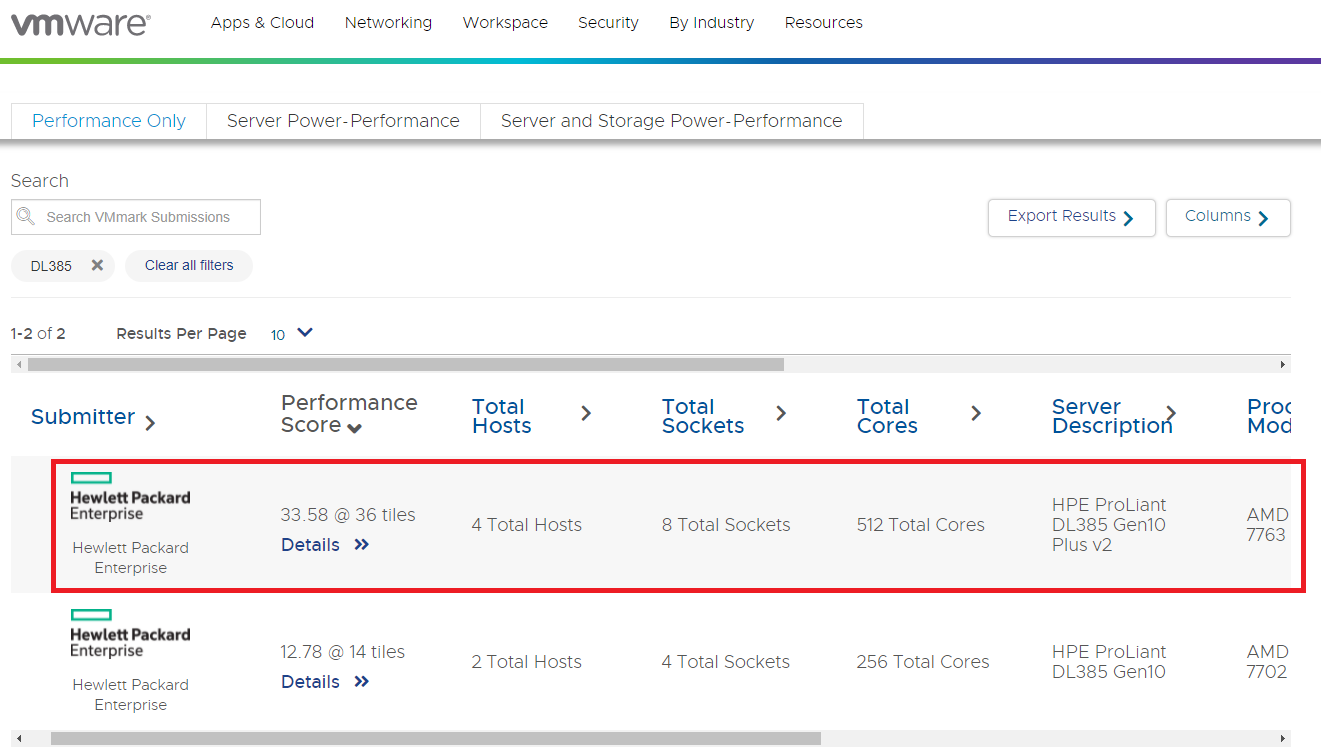
Task: Click the upper scrollbar's right arrow
Action: click(1283, 365)
